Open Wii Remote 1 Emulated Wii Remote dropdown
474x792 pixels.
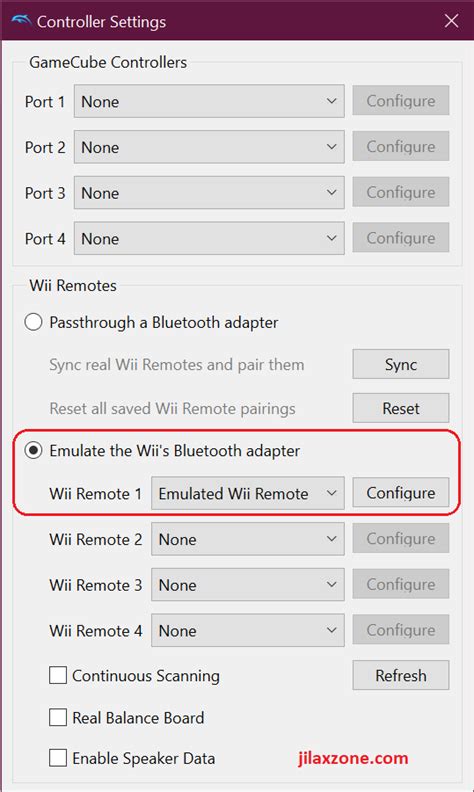pos(248,493)
